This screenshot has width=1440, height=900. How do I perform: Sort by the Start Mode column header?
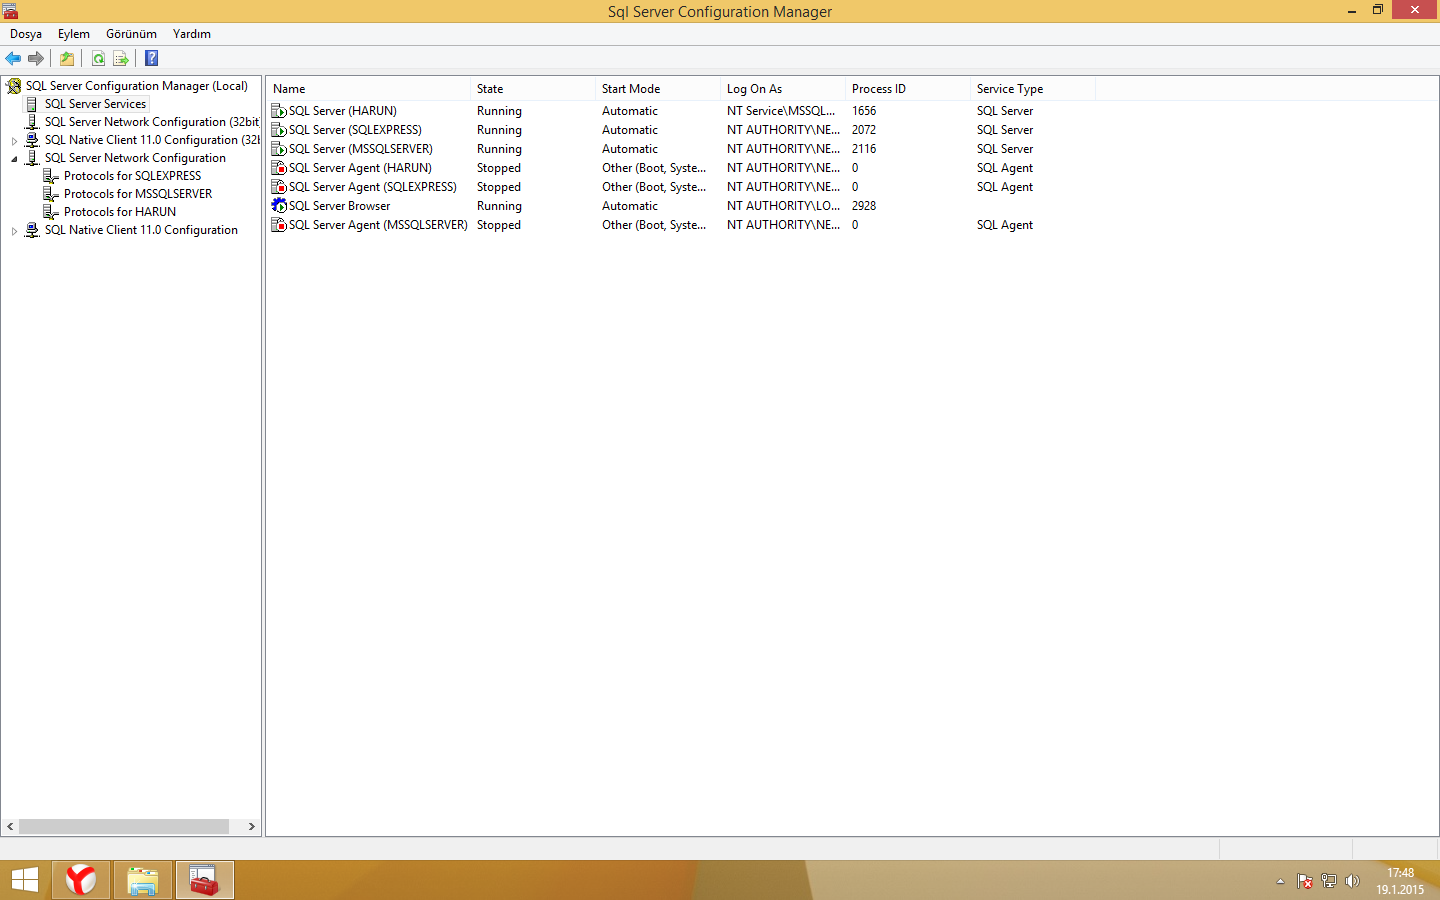click(x=658, y=89)
